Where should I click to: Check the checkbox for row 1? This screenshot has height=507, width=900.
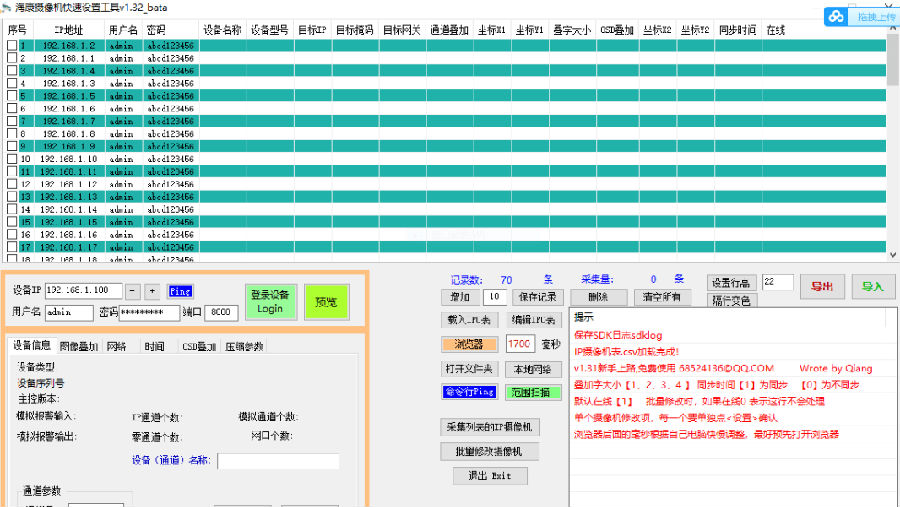11,46
